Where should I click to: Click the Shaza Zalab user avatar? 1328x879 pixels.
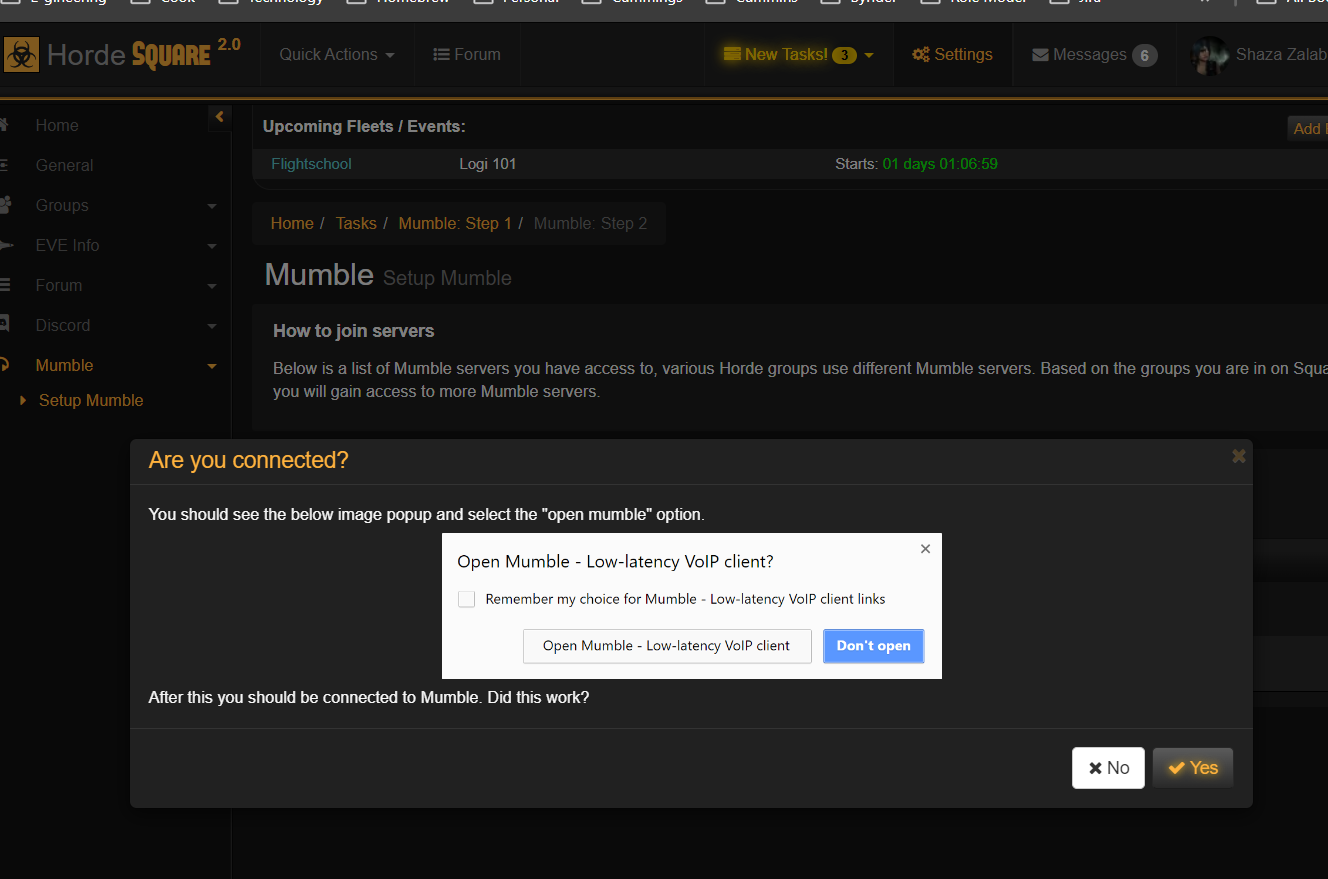click(1209, 55)
